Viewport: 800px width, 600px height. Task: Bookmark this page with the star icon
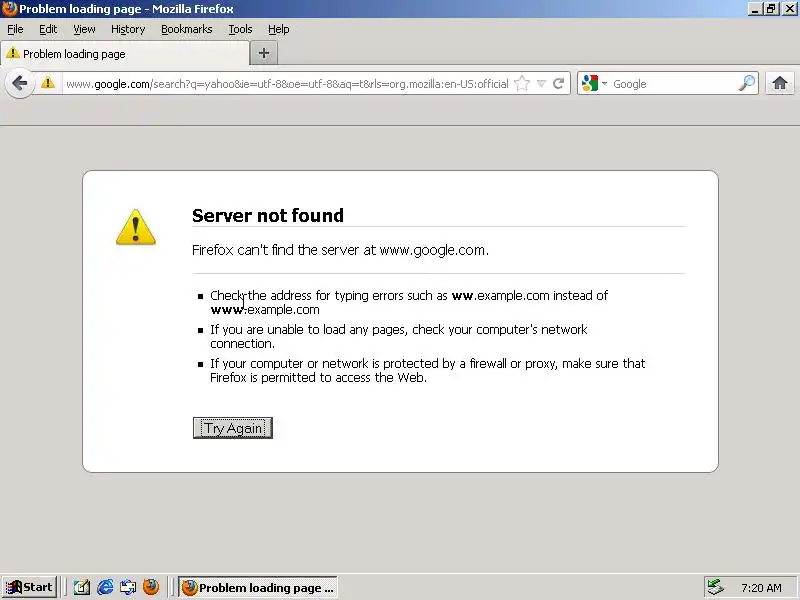click(522, 83)
